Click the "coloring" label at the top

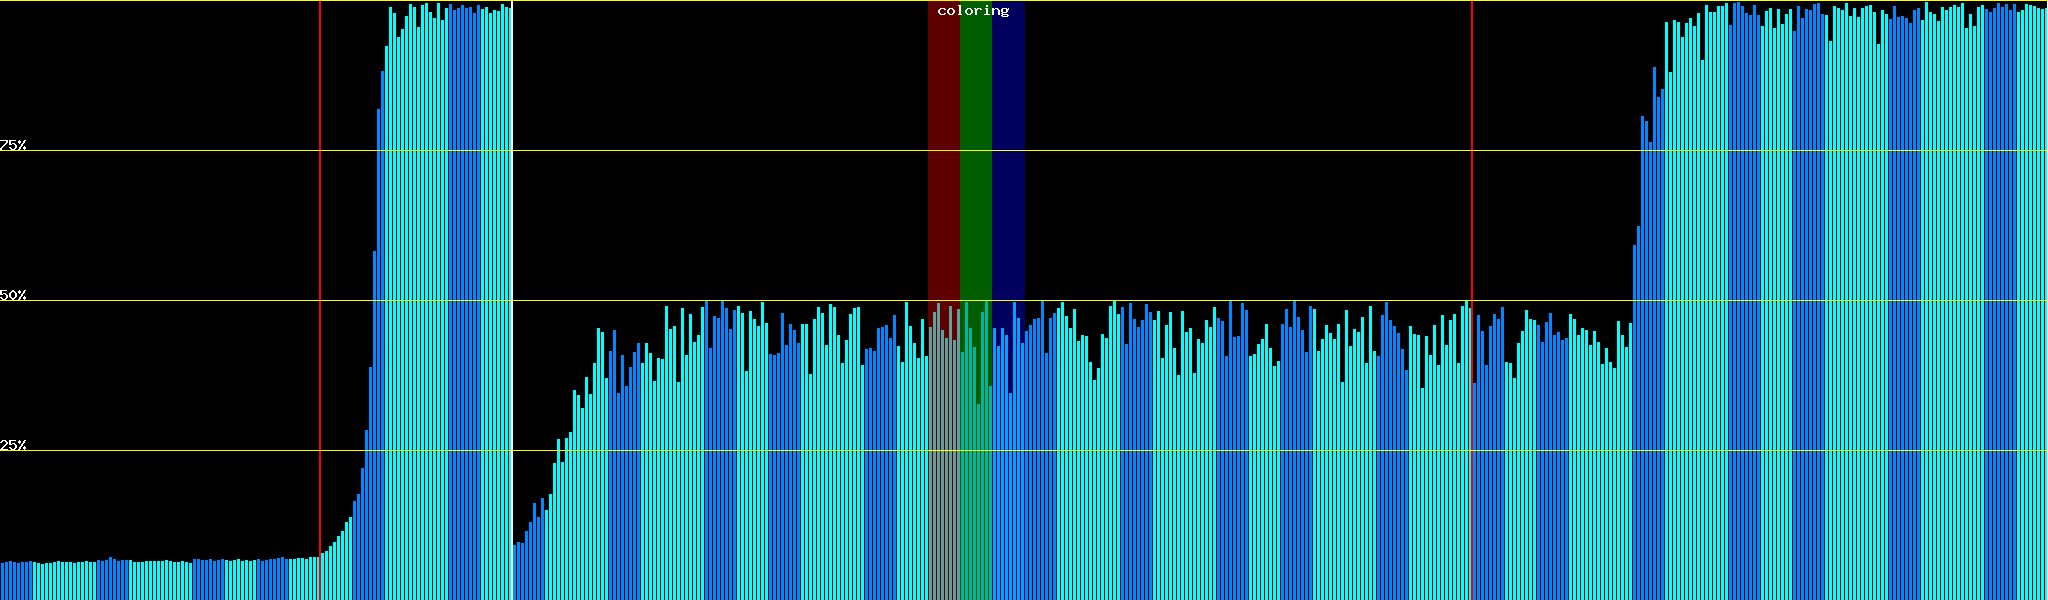coord(973,11)
